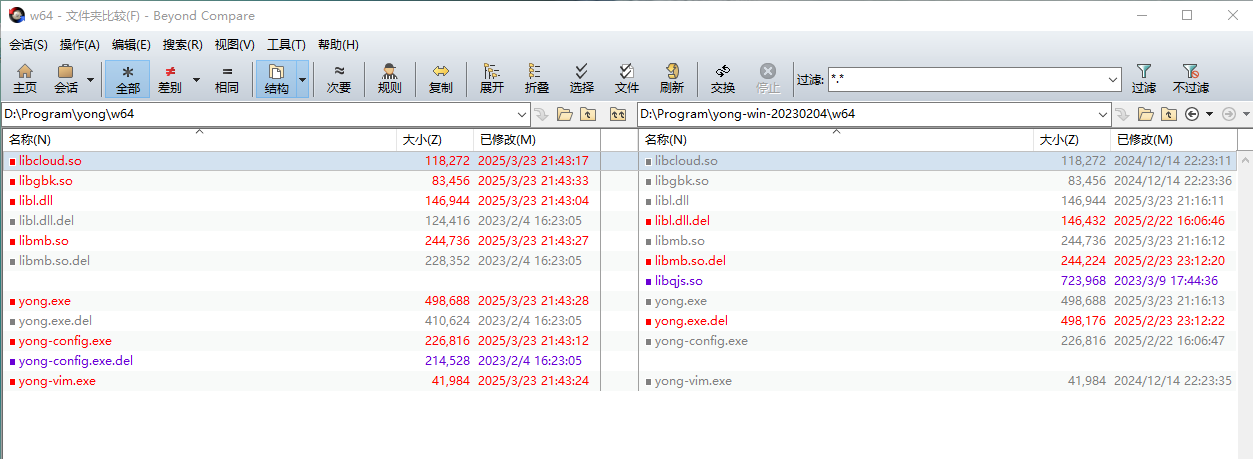The image size is (1253, 459).
Task: Click the 复制 copy arrows icon
Action: pyautogui.click(x=440, y=78)
